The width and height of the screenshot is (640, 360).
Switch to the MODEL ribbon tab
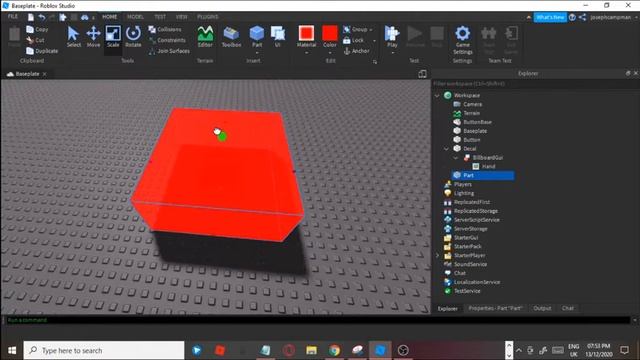point(135,17)
